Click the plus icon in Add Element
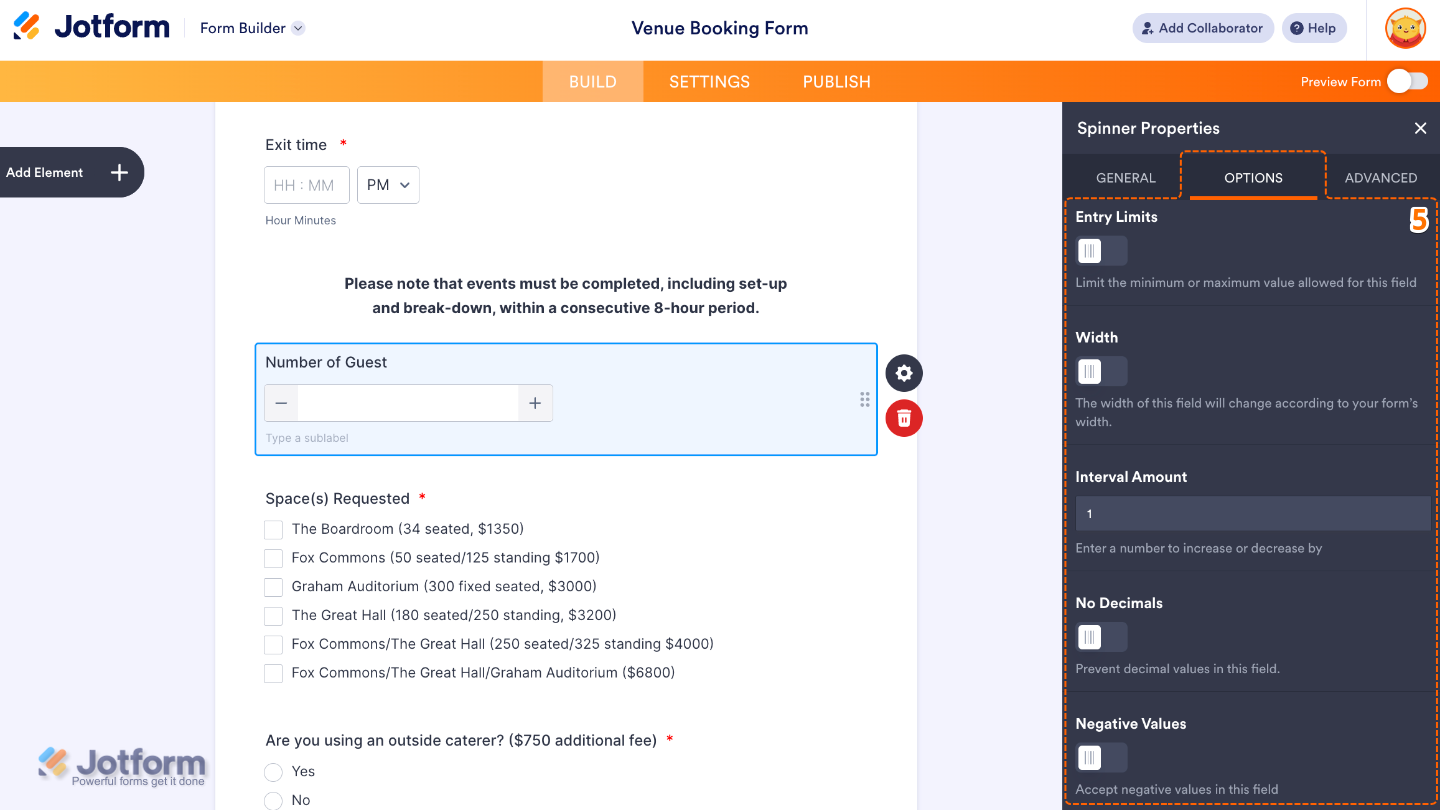The height and width of the screenshot is (810, 1440). point(119,172)
